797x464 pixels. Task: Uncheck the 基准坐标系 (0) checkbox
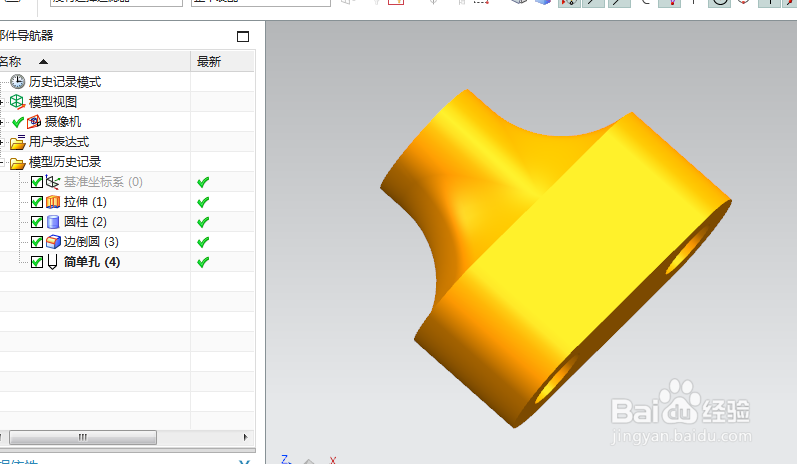click(37, 182)
